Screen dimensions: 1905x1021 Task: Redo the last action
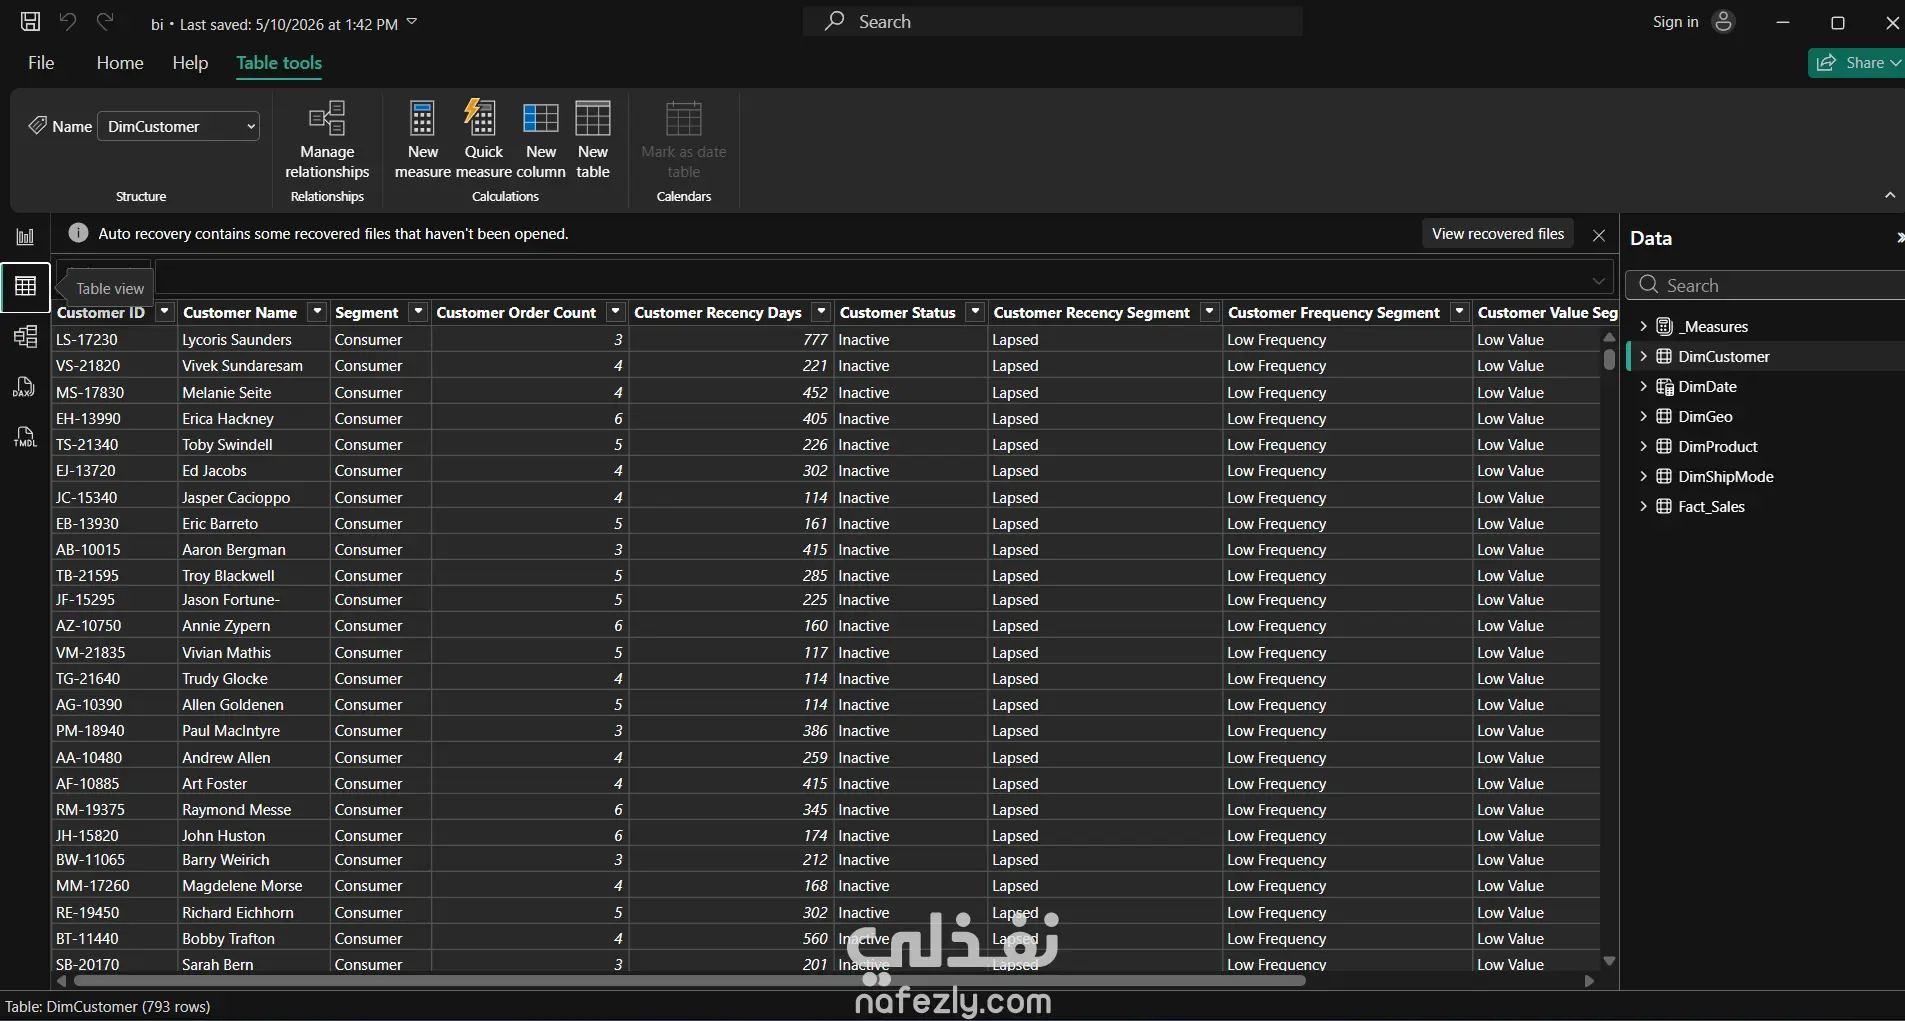pyautogui.click(x=105, y=21)
